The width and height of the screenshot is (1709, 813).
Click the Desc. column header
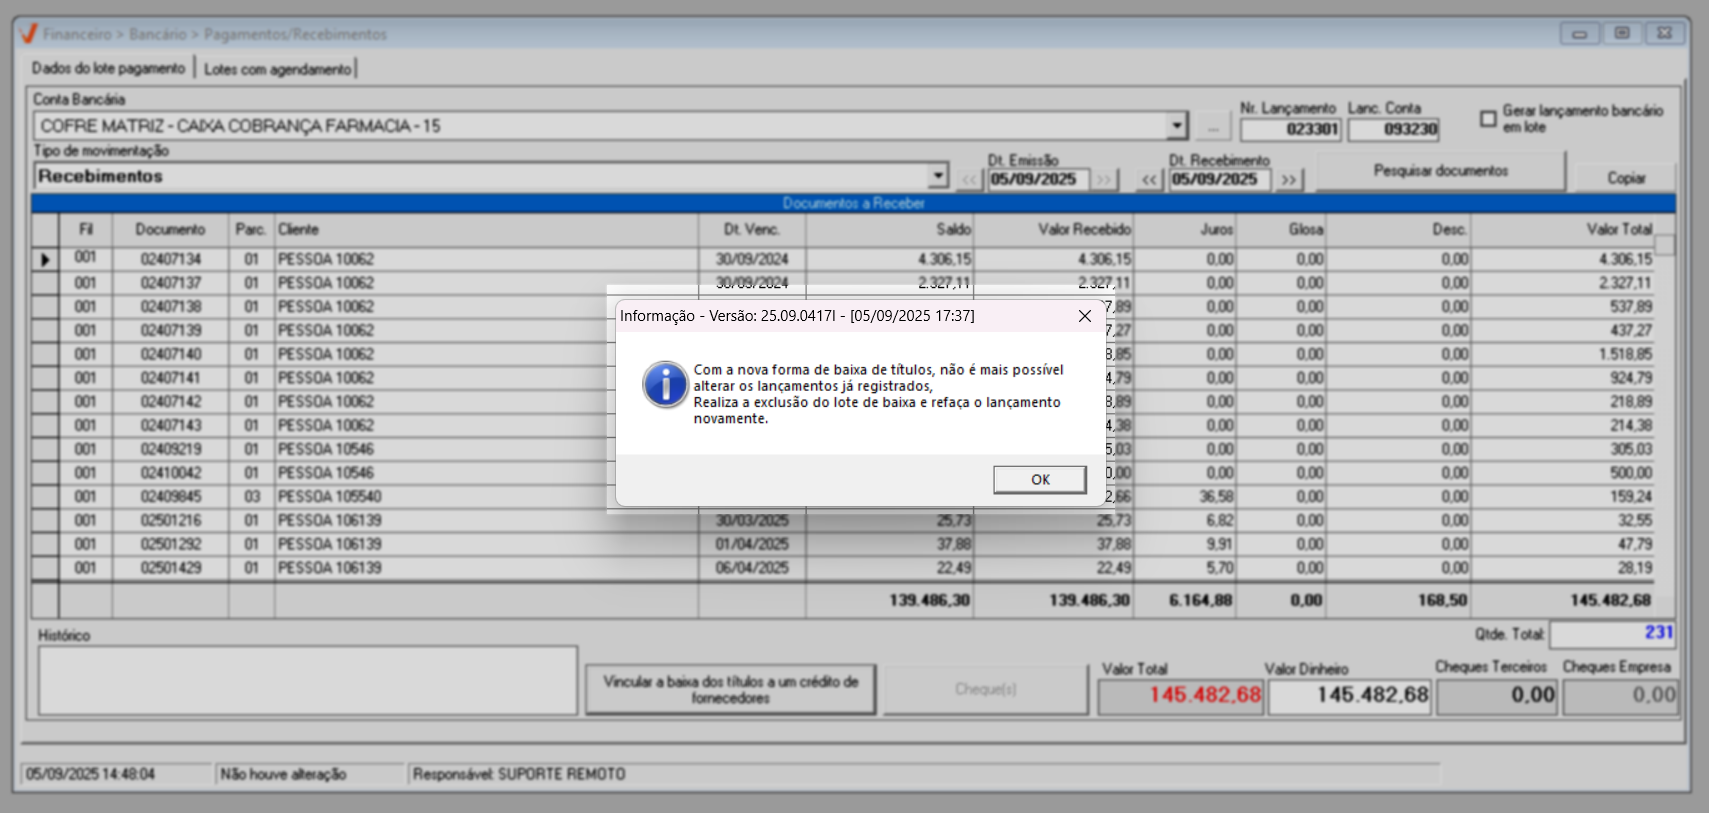pos(1398,230)
